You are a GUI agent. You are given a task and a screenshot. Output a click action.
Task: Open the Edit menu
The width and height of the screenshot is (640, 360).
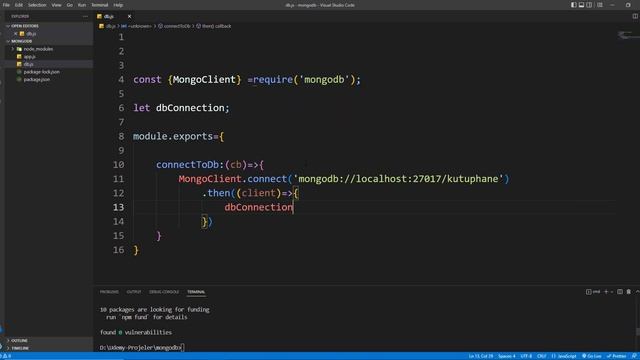tap(19, 5)
